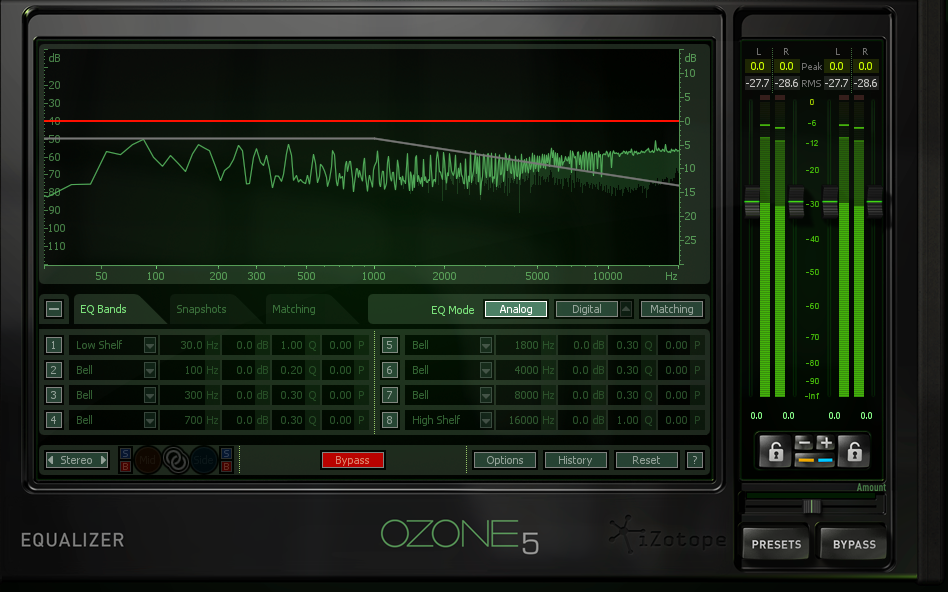Click the global BYPASS button
Image resolution: width=948 pixels, height=592 pixels.
point(854,544)
